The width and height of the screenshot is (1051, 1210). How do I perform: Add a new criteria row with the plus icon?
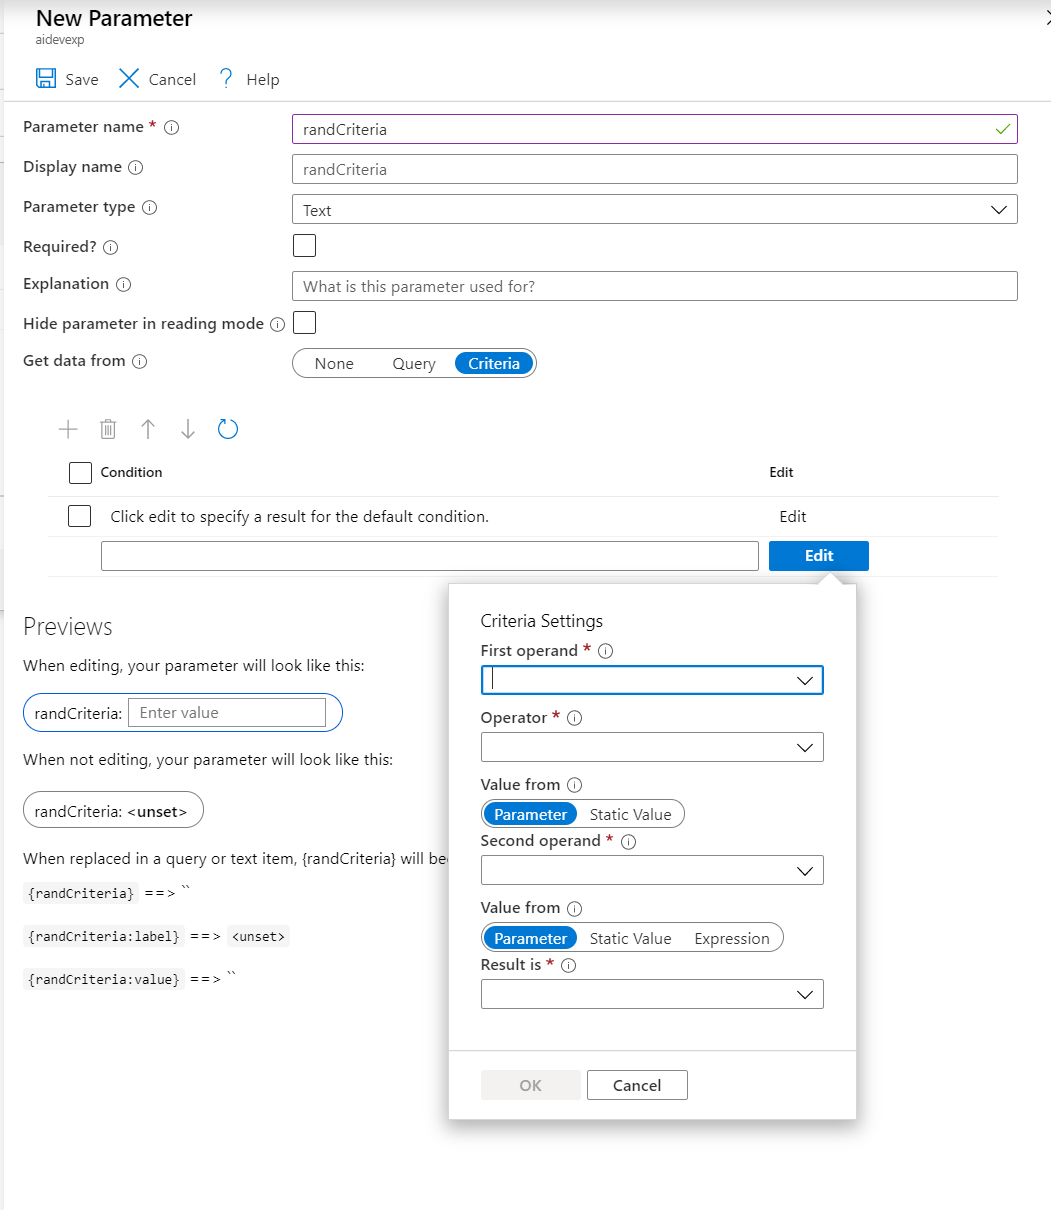[68, 428]
